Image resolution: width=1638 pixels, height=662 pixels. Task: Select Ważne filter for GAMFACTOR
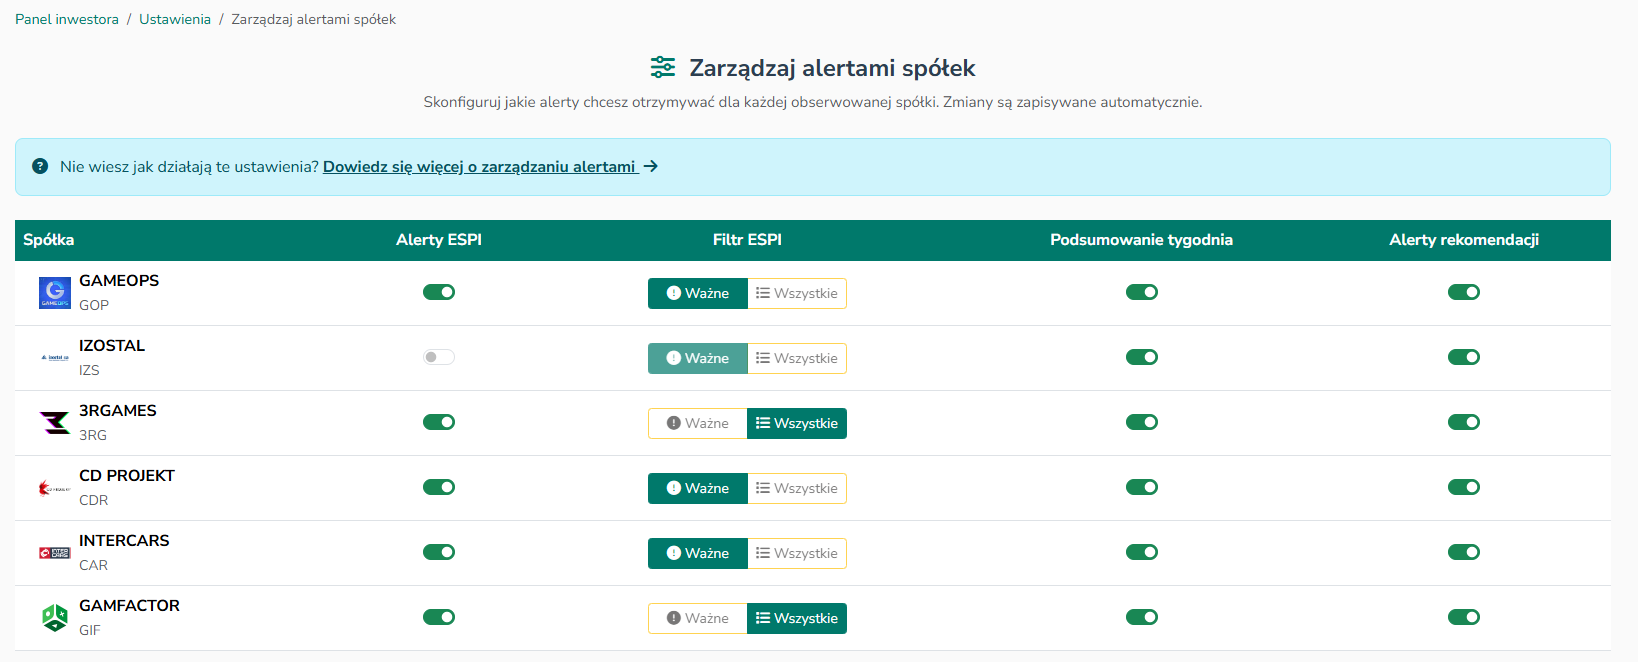698,618
